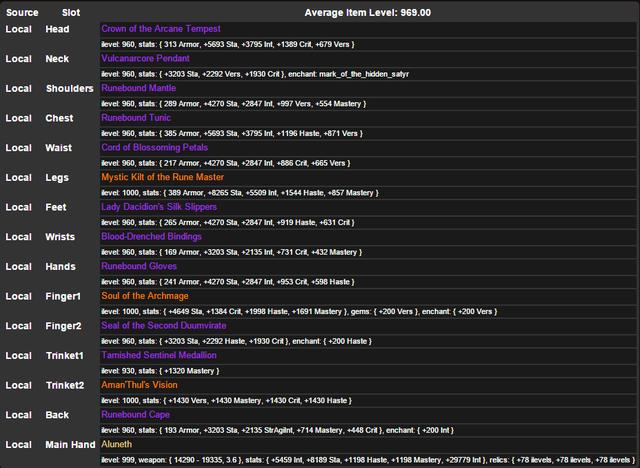Click the Slot column header

pyautogui.click(x=71, y=12)
